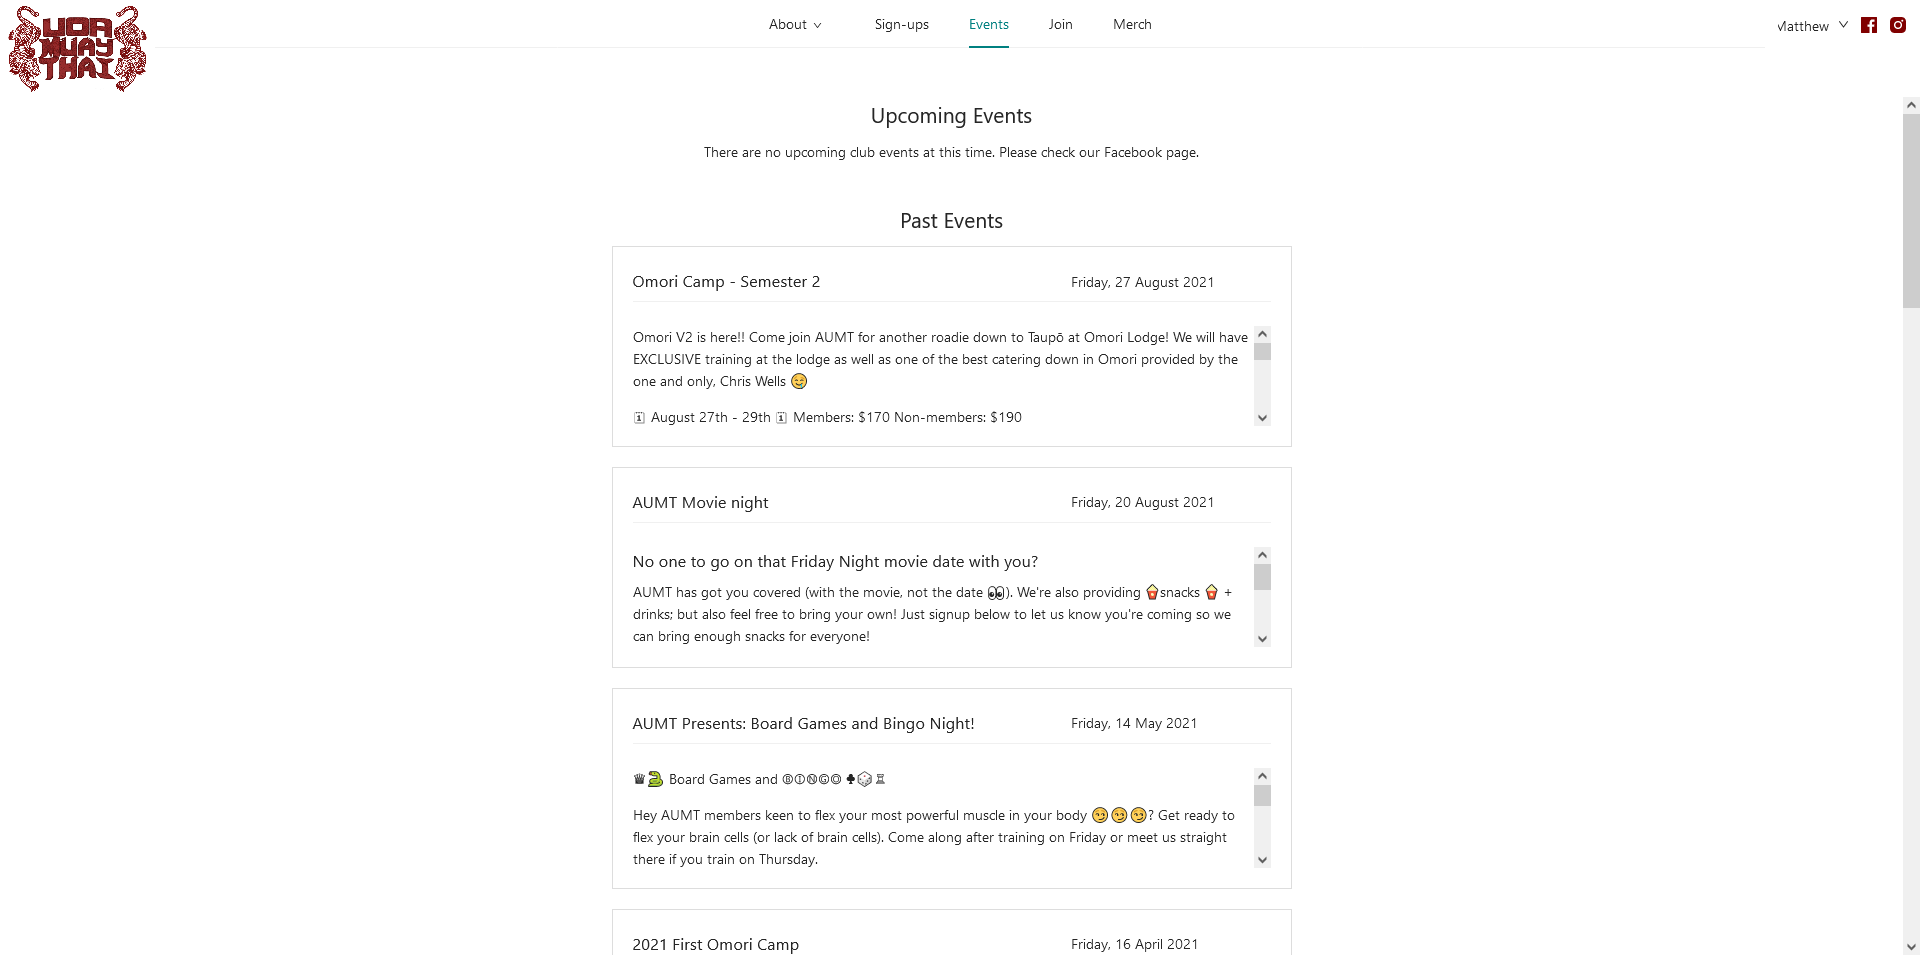1920x955 pixels.
Task: Open the Merch page
Action: coord(1132,24)
